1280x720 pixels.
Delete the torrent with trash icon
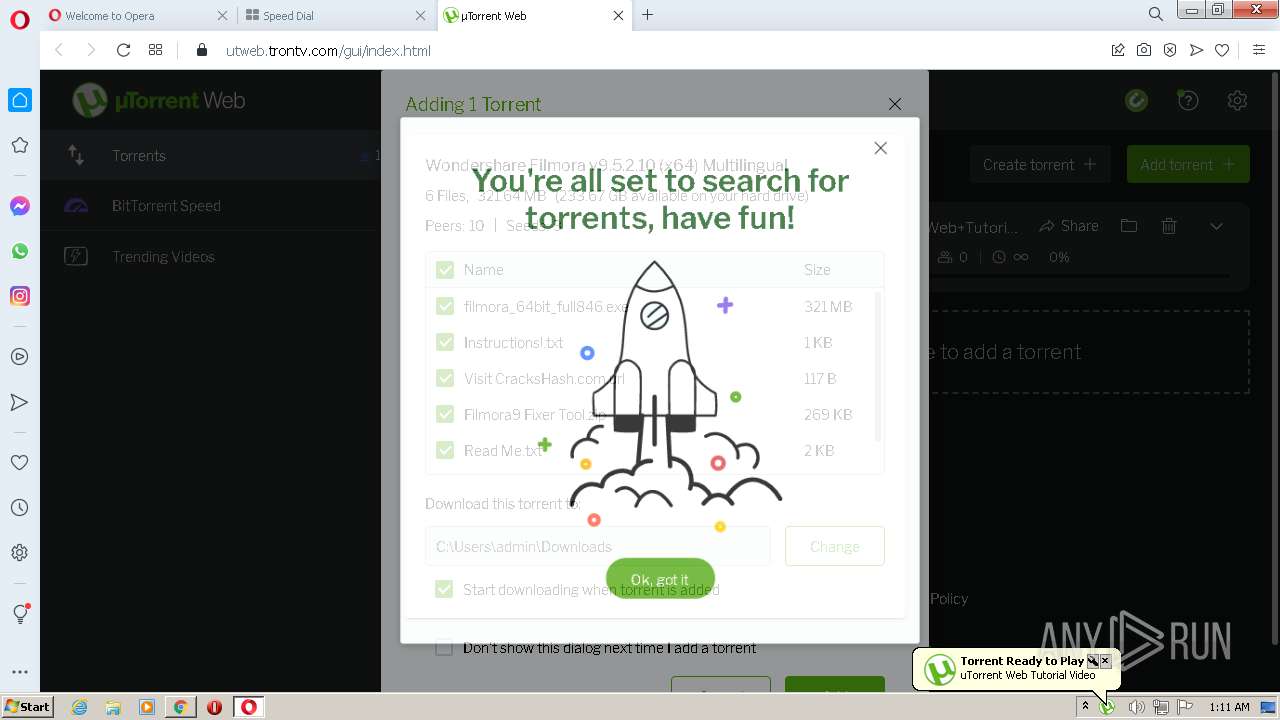[1169, 226]
